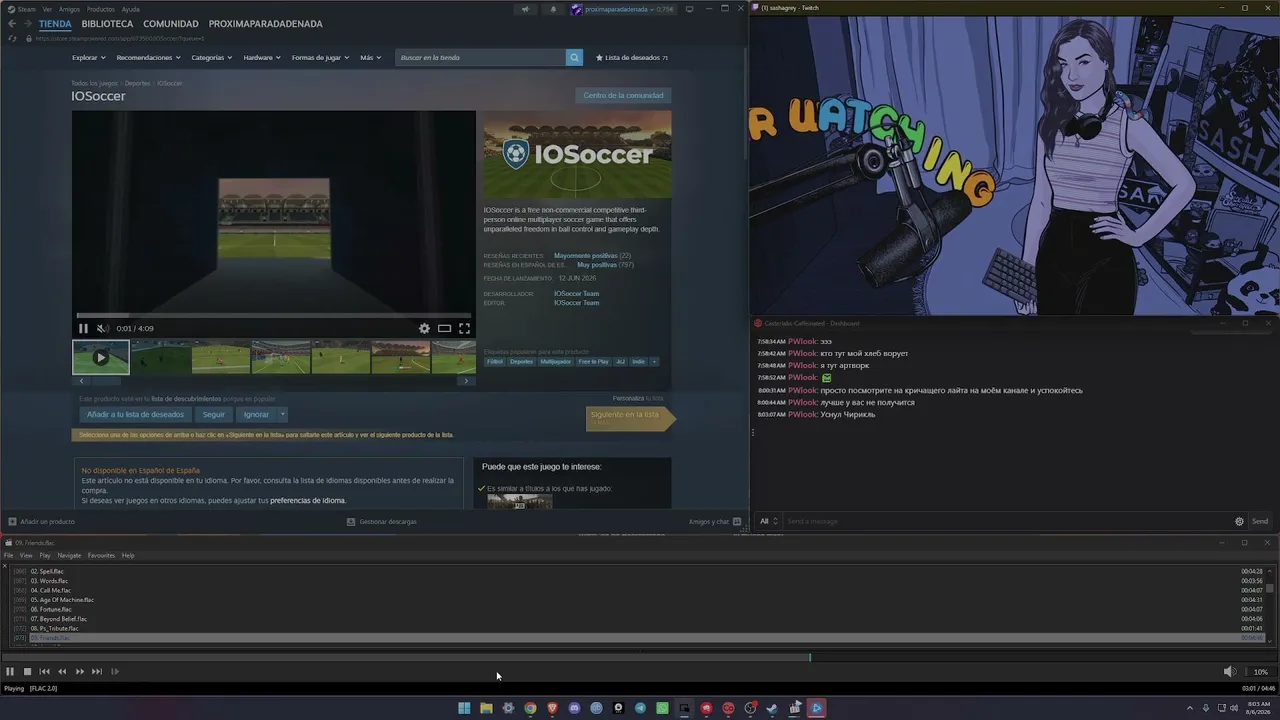Open the music player File menu

(x=8, y=556)
